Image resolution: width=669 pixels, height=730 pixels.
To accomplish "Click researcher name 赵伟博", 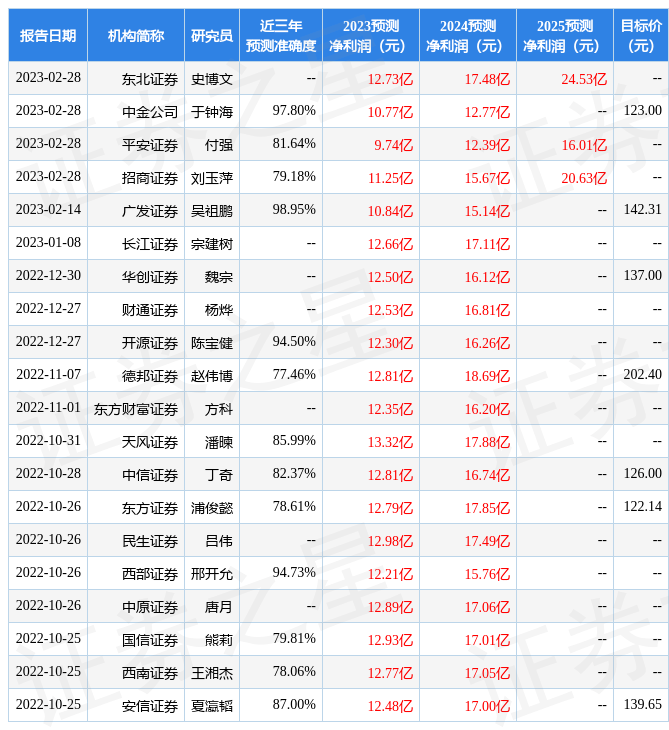I will [x=212, y=376].
